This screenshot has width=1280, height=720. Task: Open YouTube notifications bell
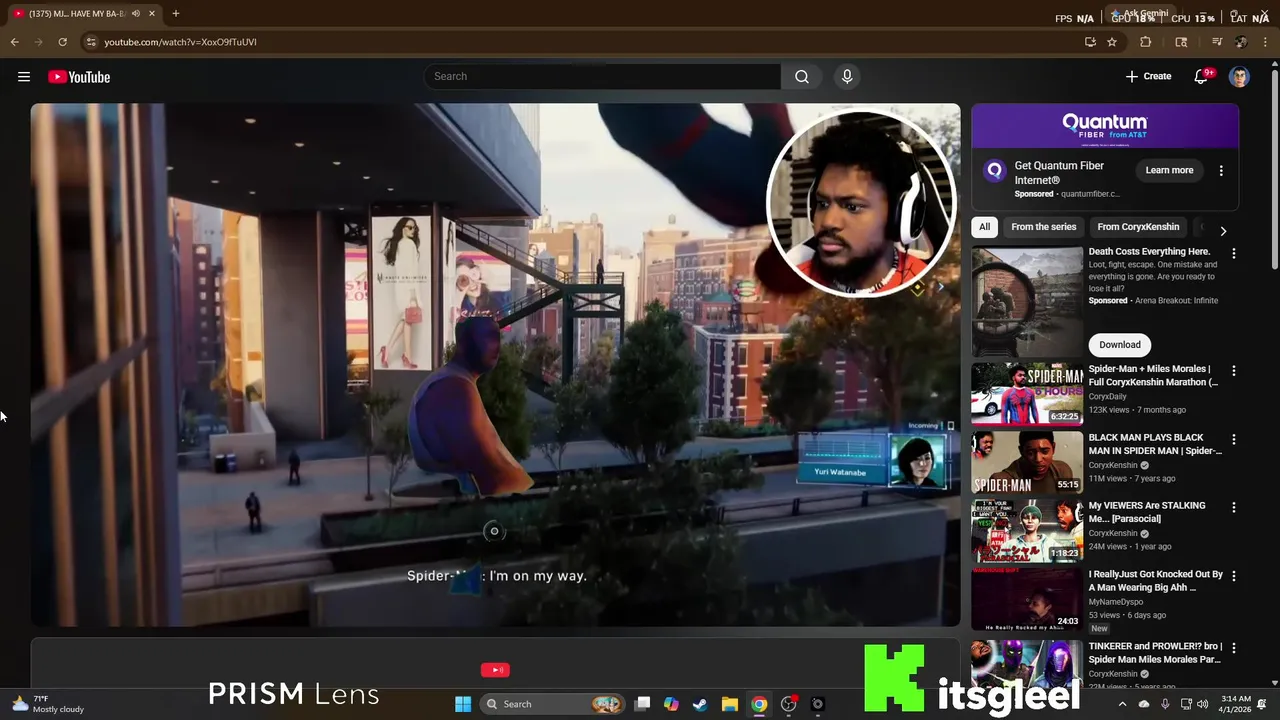1201,77
